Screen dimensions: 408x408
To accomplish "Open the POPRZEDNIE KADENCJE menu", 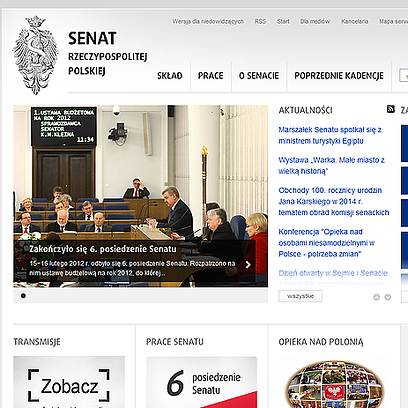I will (339, 76).
